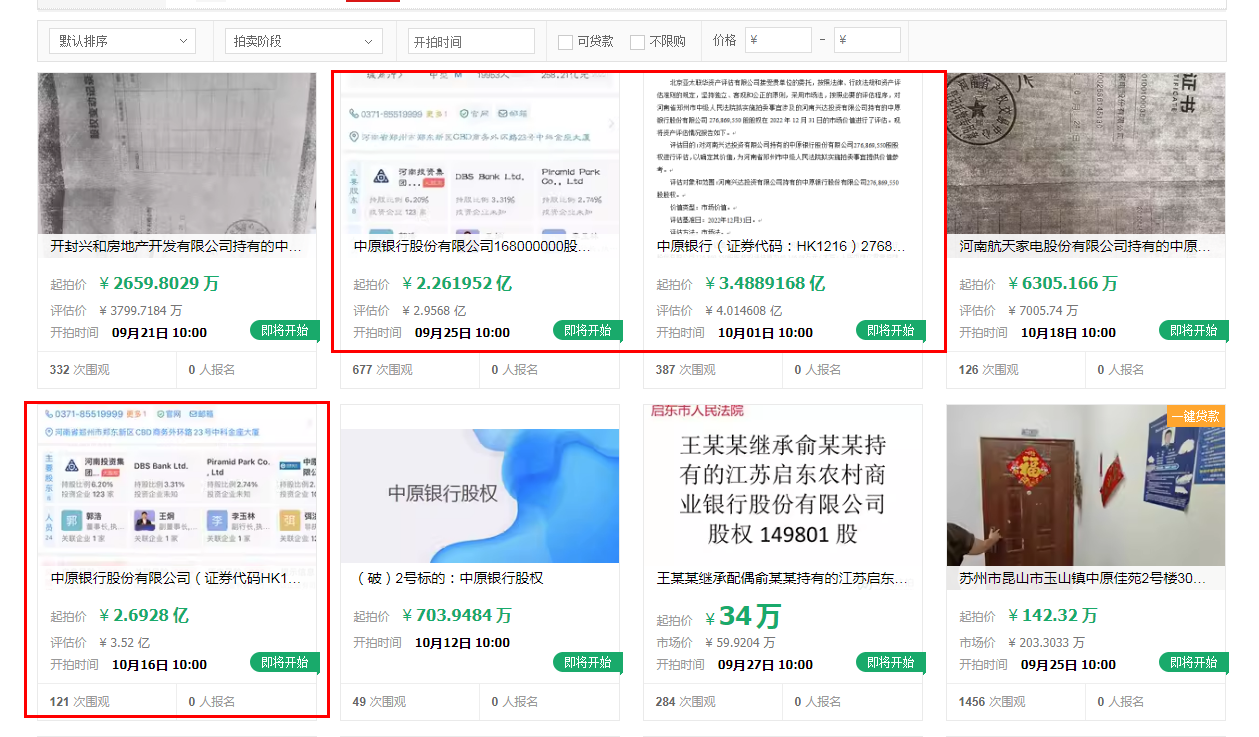The image size is (1259, 737).
Task: Click the 332 次围观 count
Action: (x=79, y=370)
